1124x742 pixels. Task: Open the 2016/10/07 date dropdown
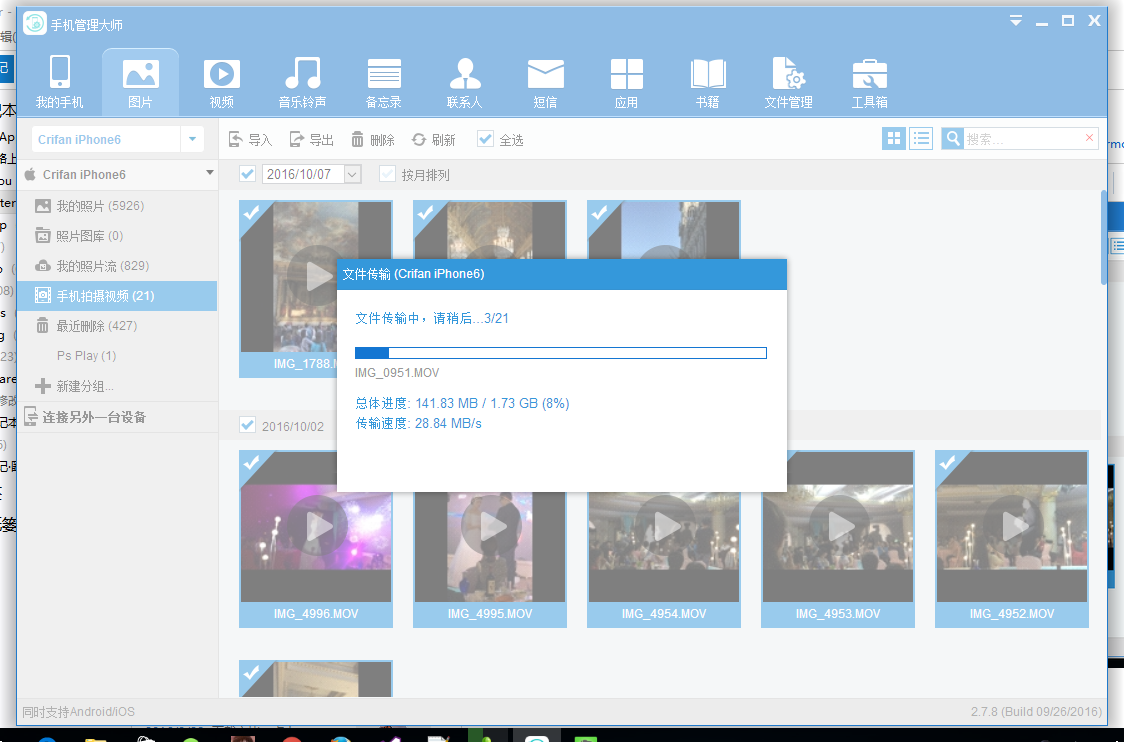point(352,174)
